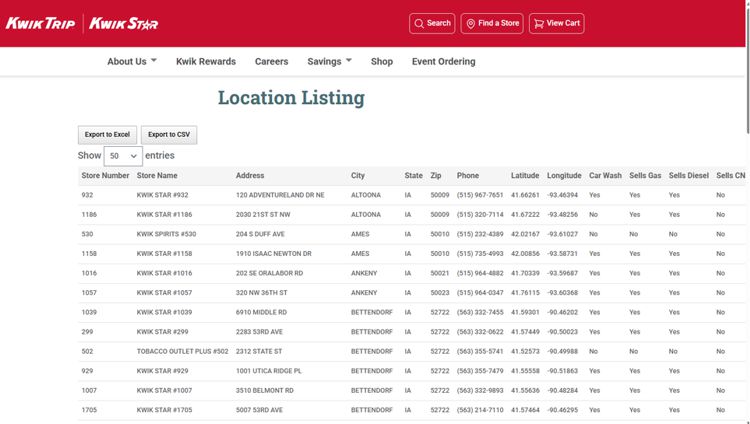
Task: Sort by the Car Wash column header
Action: tap(605, 176)
